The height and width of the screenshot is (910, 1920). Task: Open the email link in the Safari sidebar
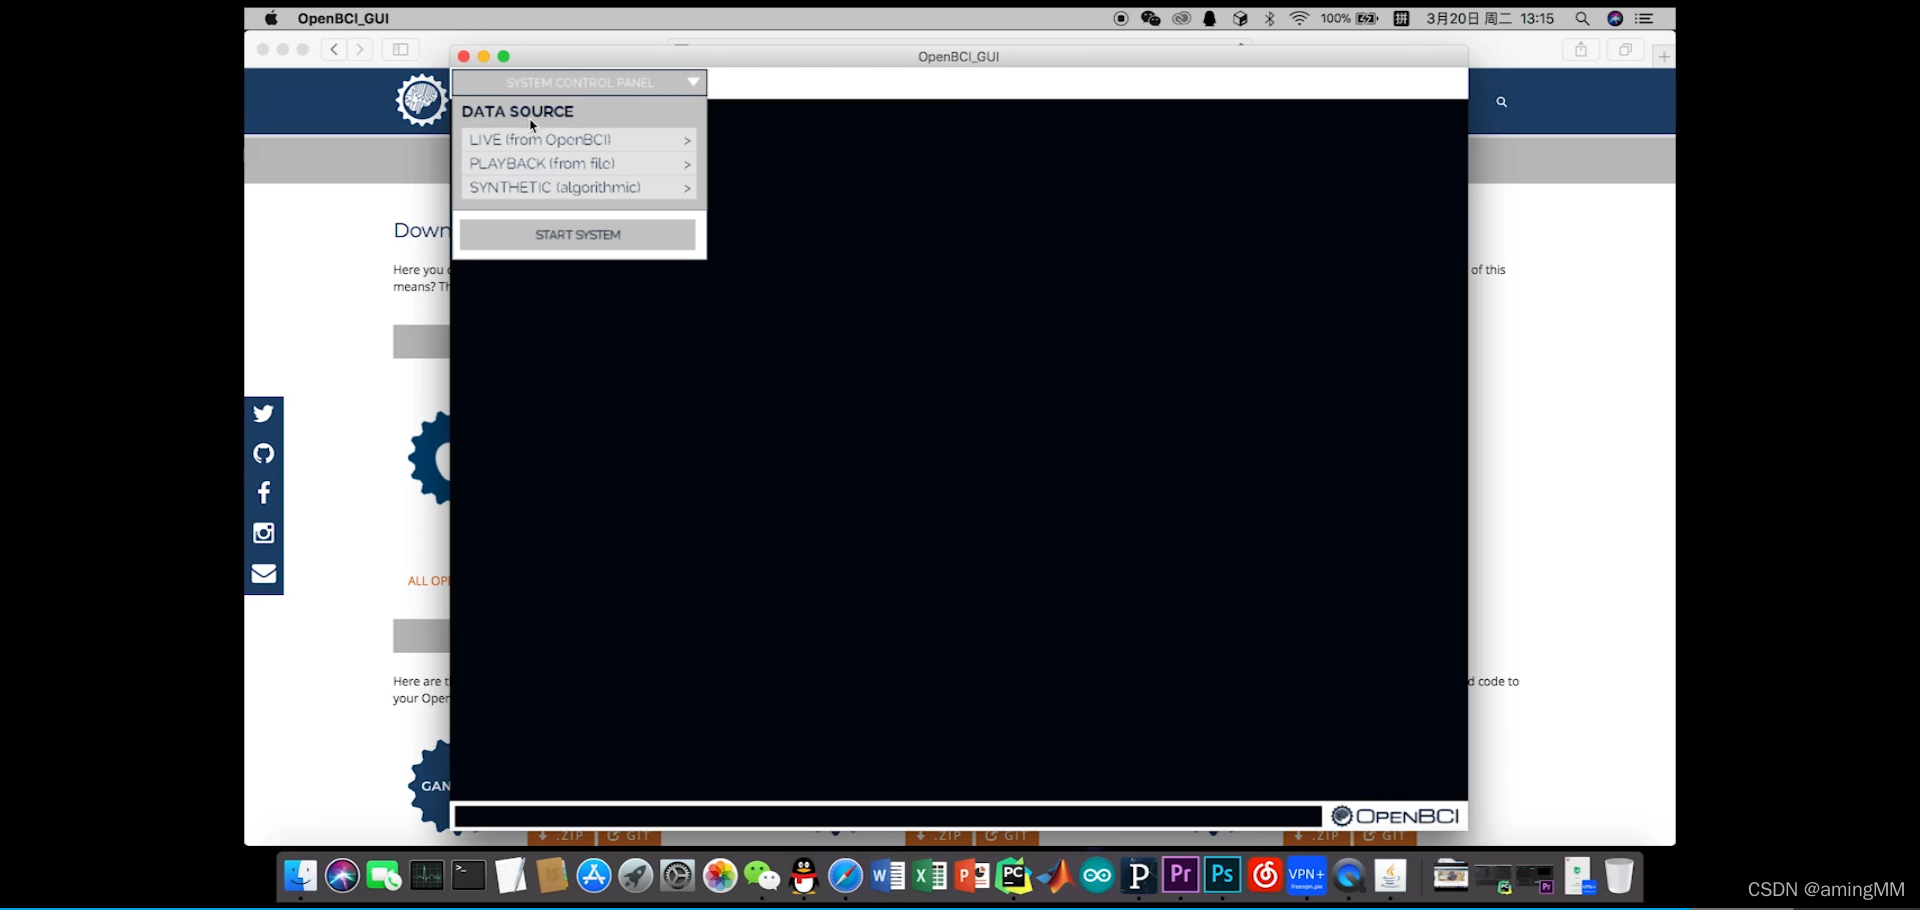[x=264, y=573]
